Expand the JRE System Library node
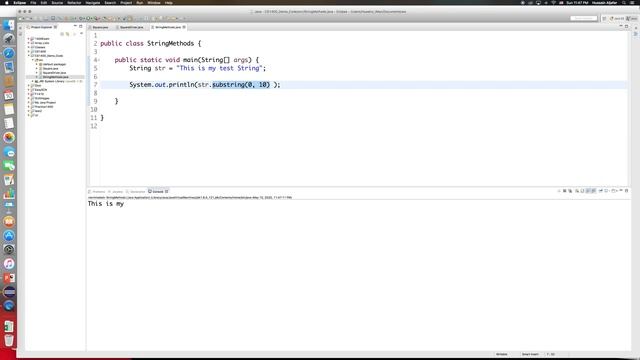640x360 pixels. click(33, 81)
